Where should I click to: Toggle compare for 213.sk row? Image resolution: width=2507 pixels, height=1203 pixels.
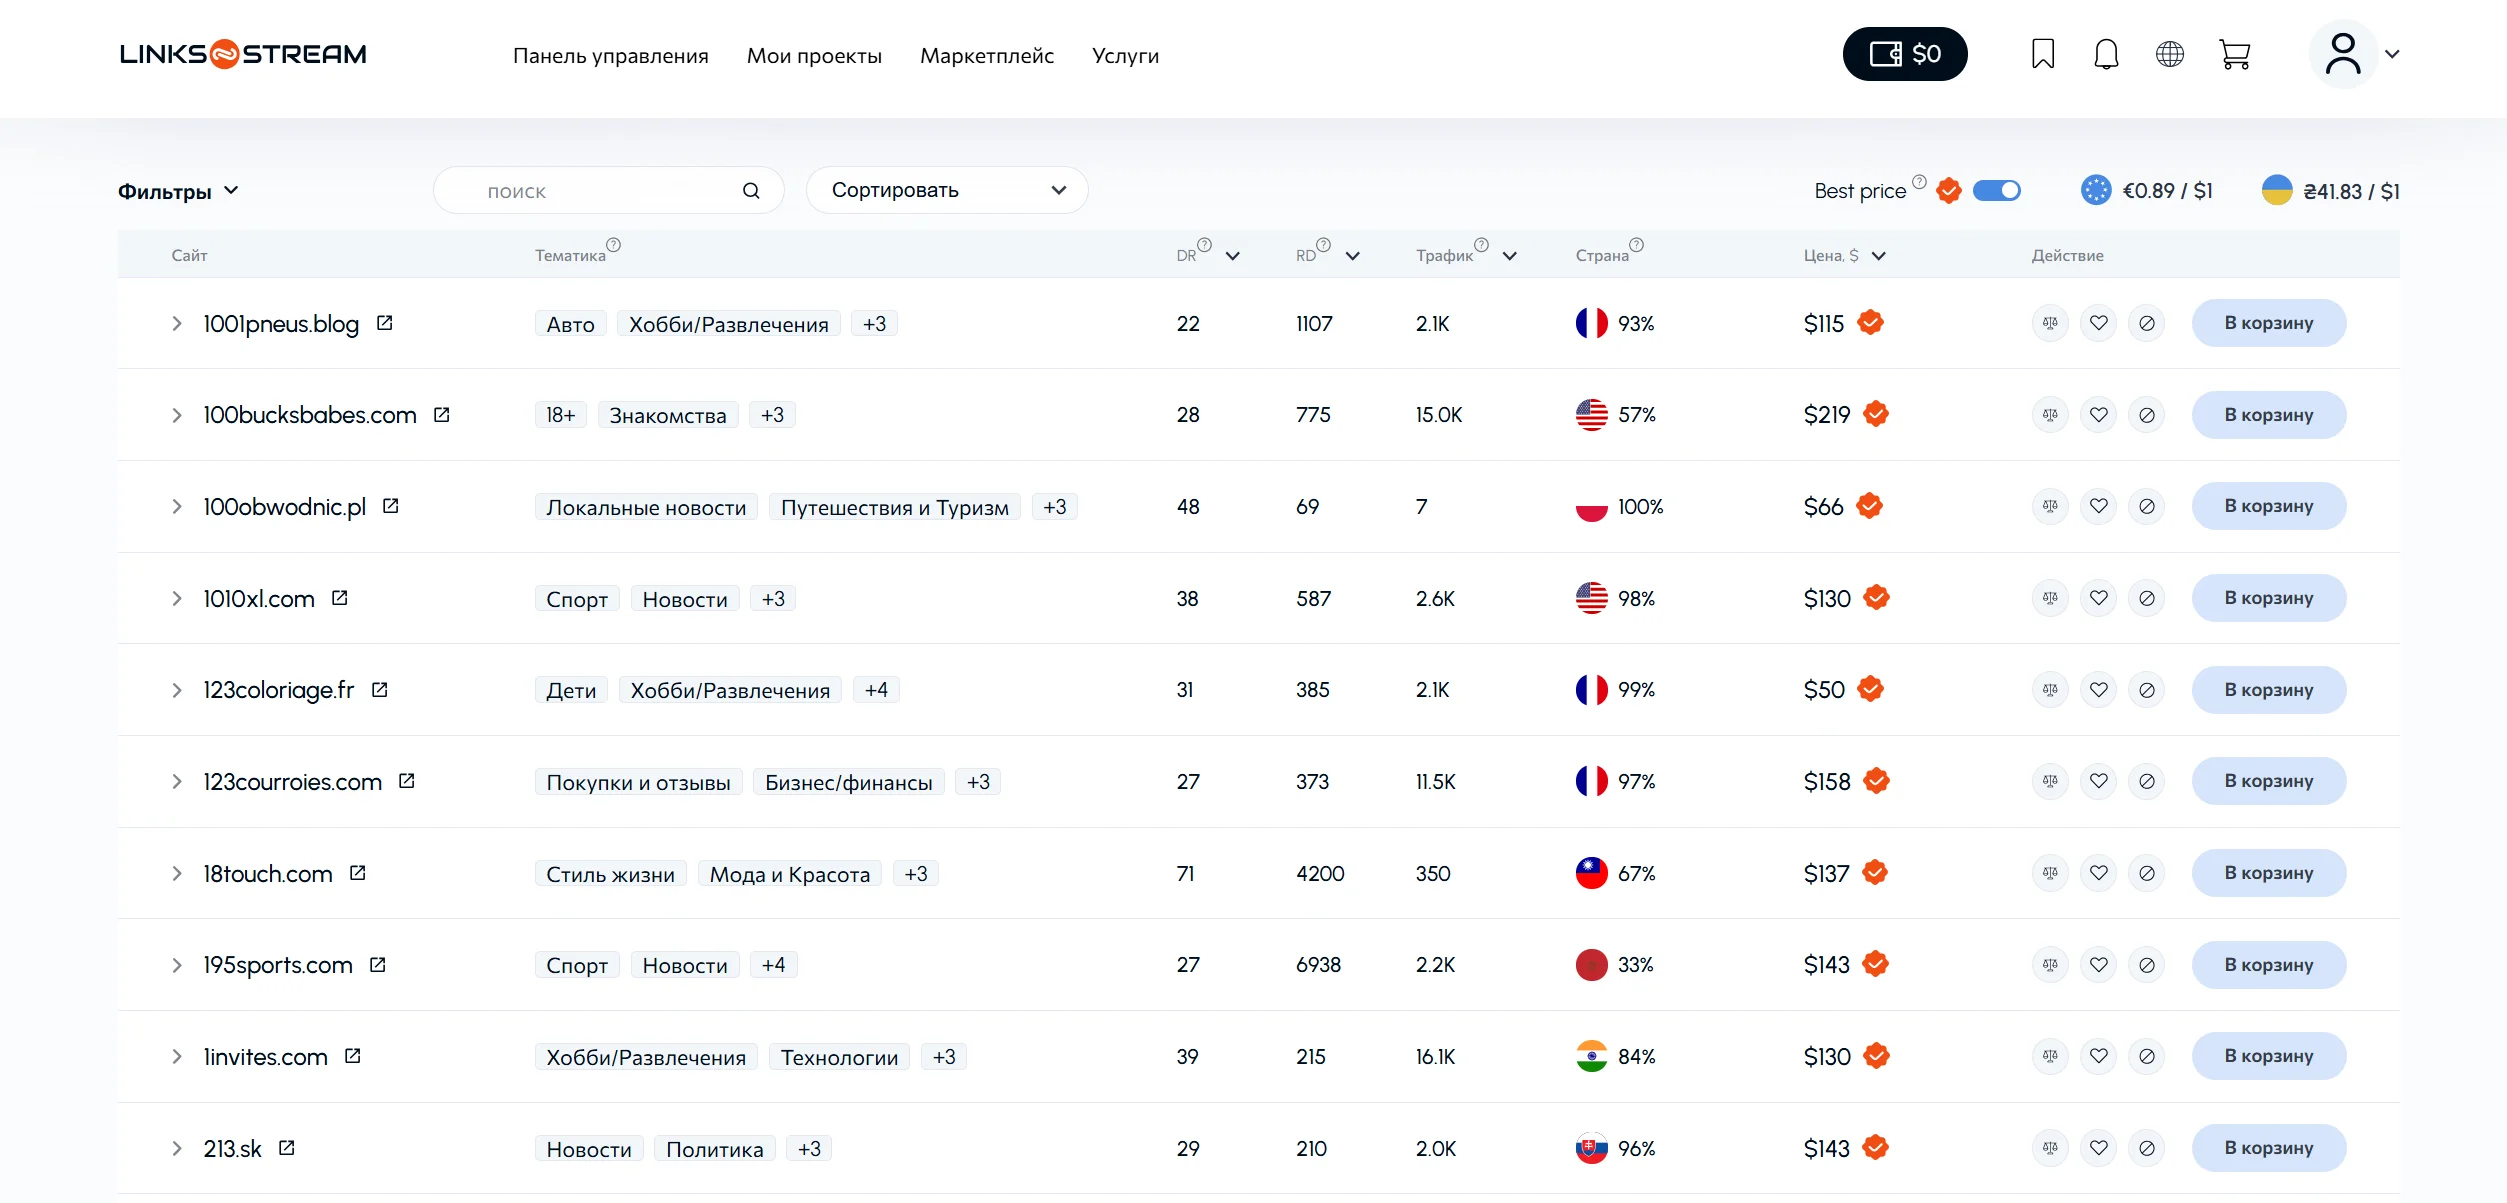pos(2050,1148)
